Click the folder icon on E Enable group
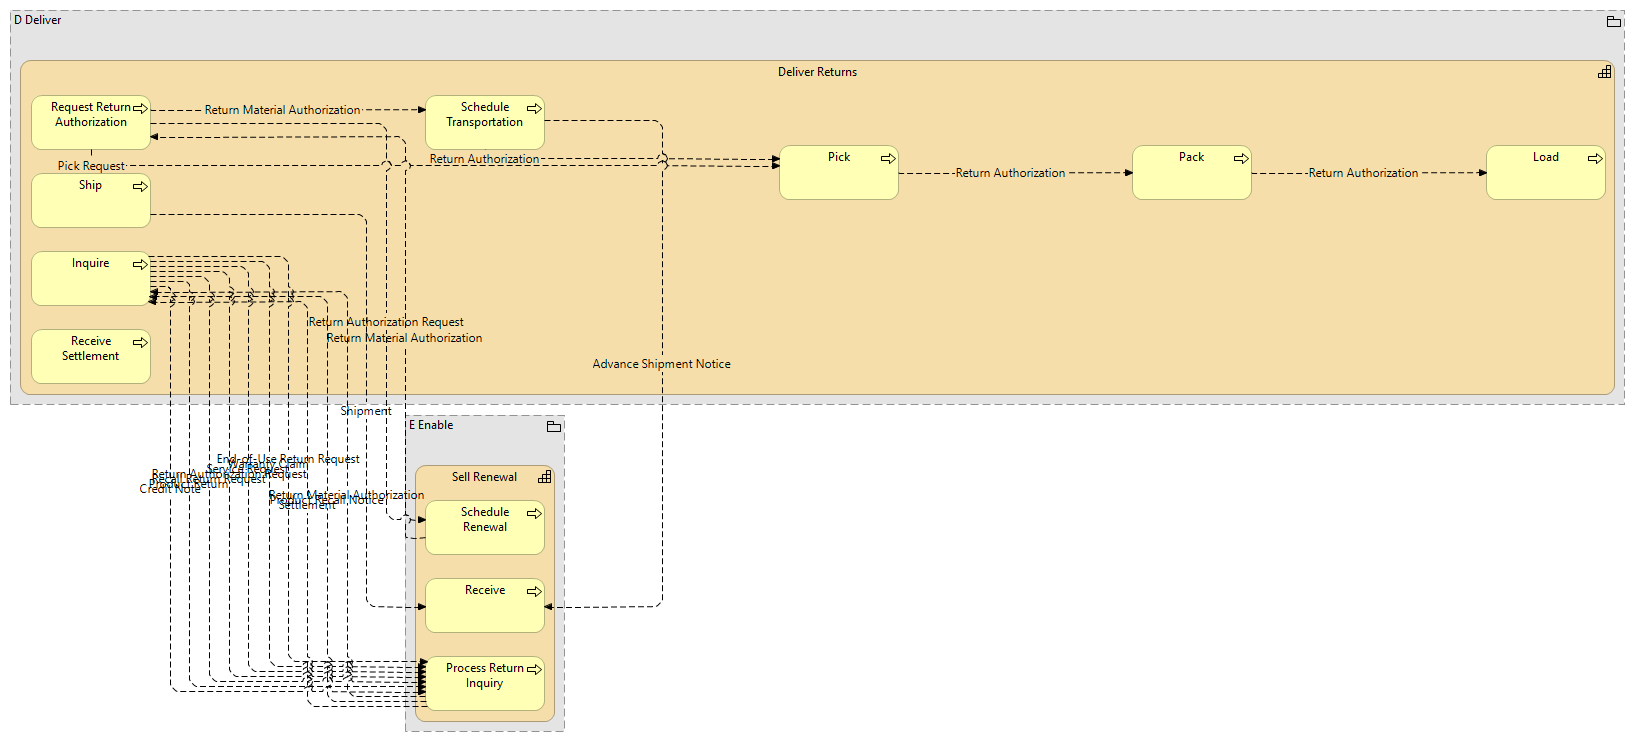This screenshot has height=742, width=1635. pyautogui.click(x=554, y=426)
